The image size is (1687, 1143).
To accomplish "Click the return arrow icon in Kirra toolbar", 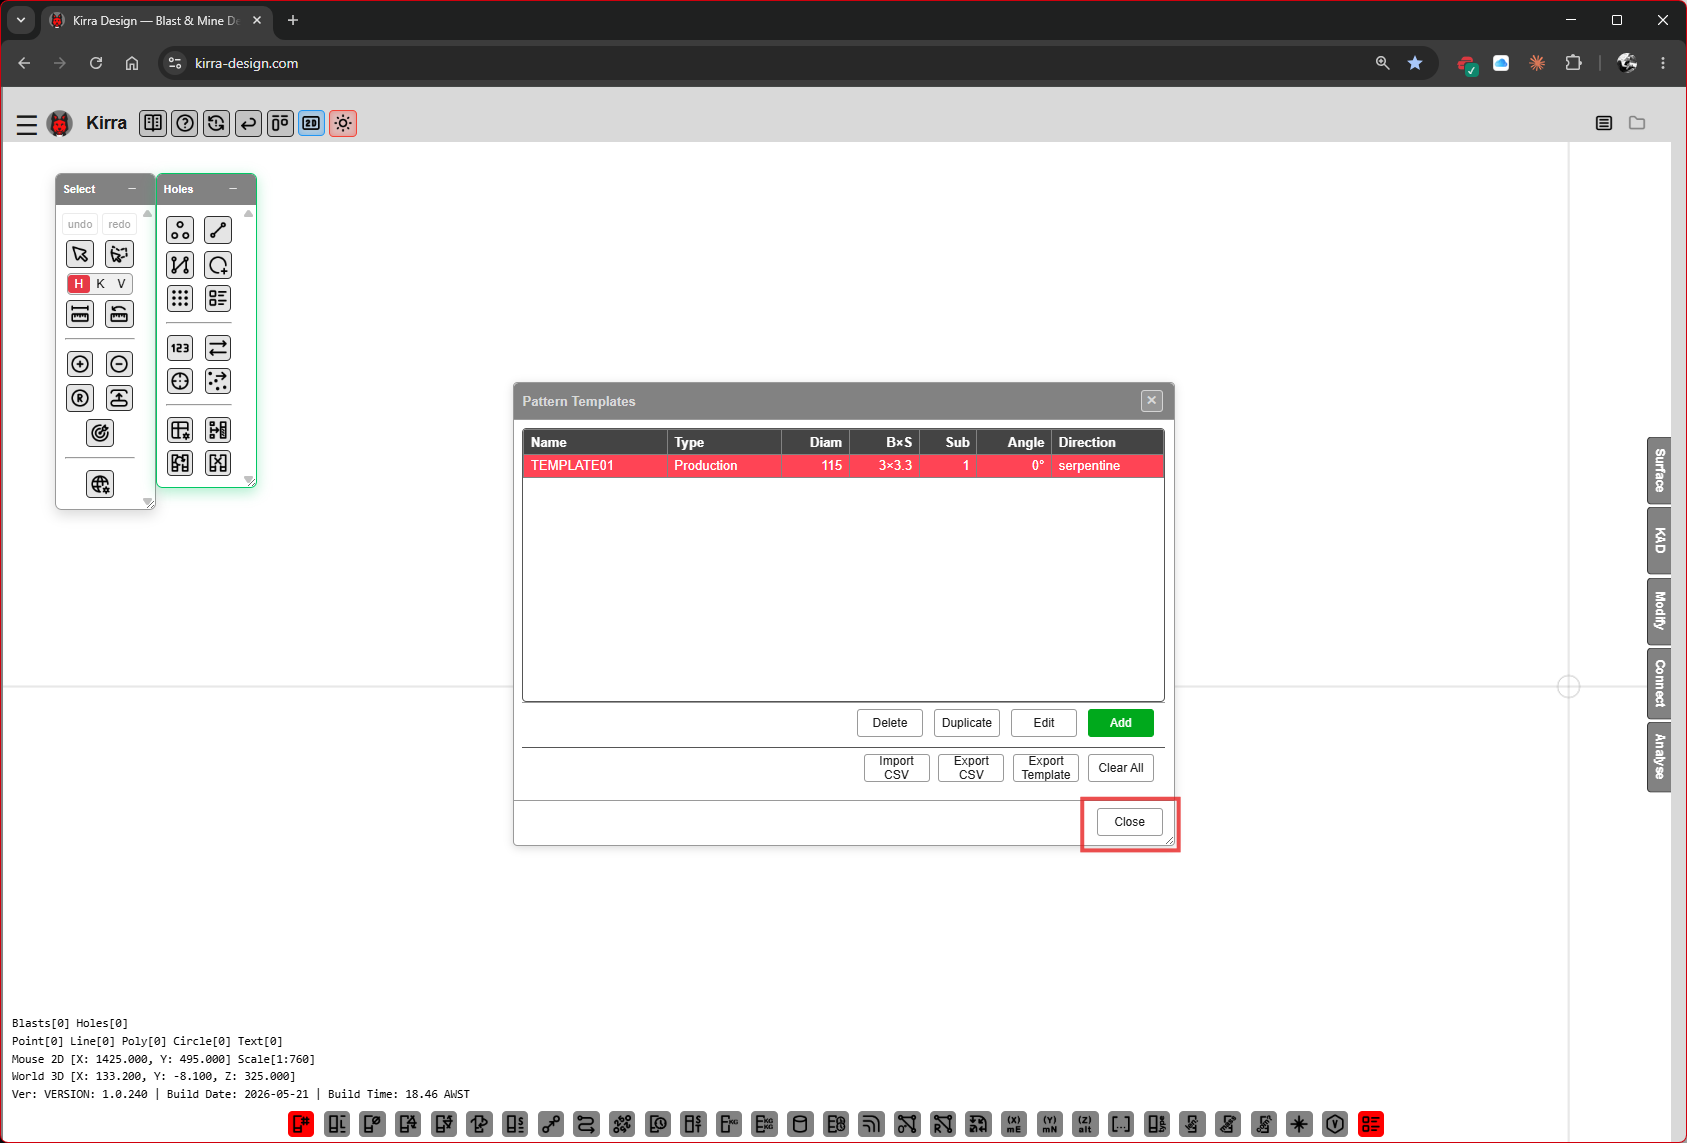I will pos(249,123).
